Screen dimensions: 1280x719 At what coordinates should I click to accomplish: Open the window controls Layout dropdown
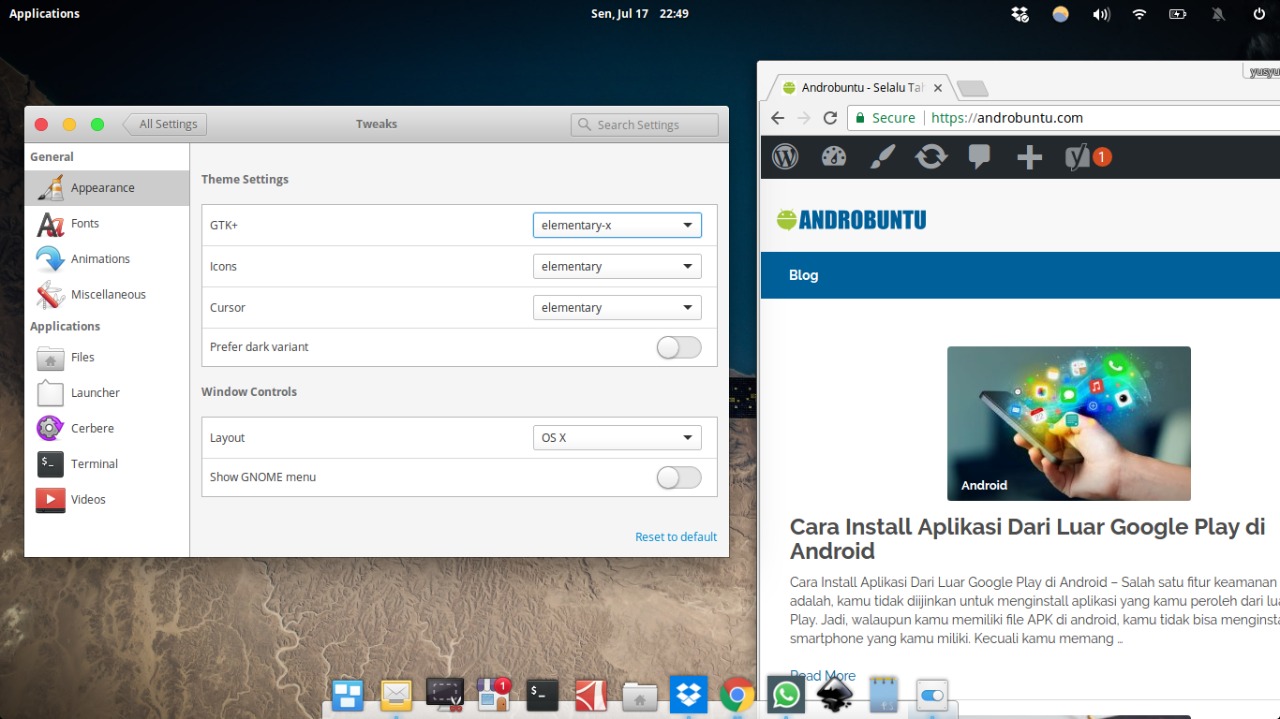616,437
